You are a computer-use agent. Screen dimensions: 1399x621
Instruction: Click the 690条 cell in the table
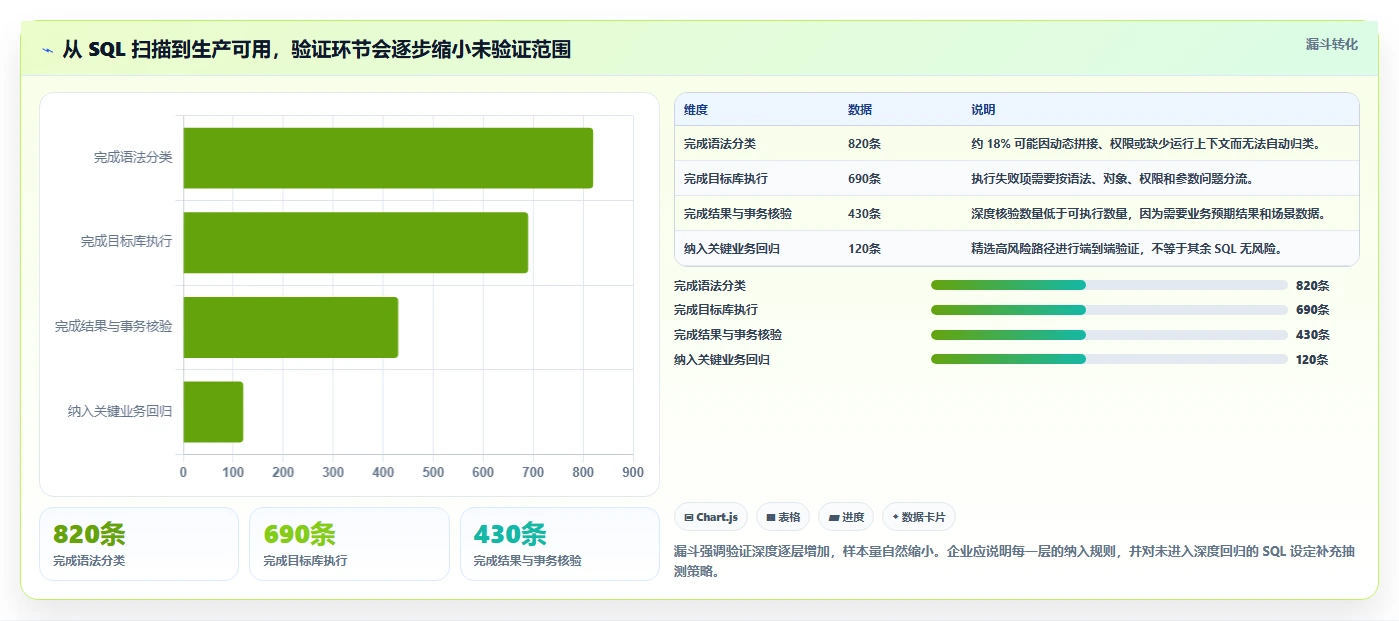click(864, 179)
